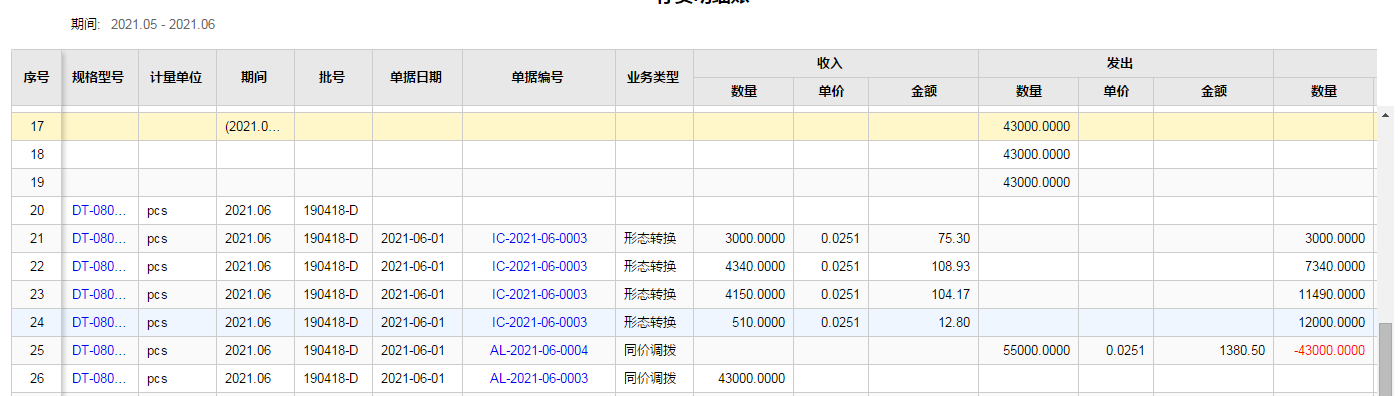Image resolution: width=1398 pixels, height=396 pixels.
Task: Click the vertical scrollbar thumb of the table
Action: click(1384, 359)
